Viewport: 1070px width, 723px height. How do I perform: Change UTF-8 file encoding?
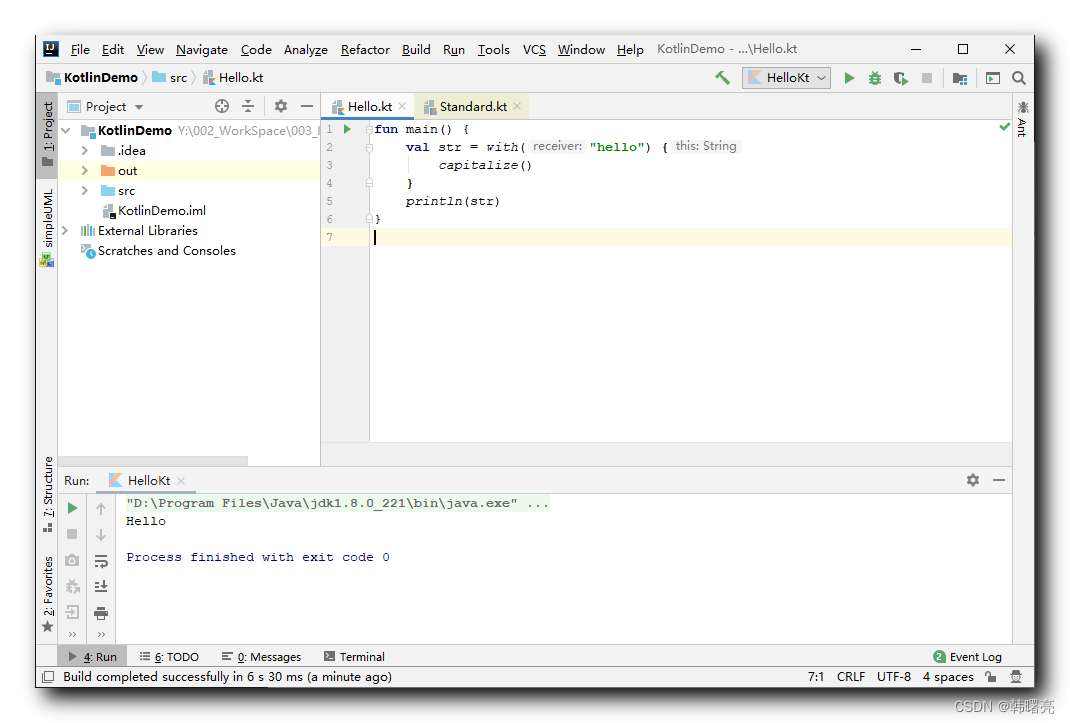pos(894,677)
